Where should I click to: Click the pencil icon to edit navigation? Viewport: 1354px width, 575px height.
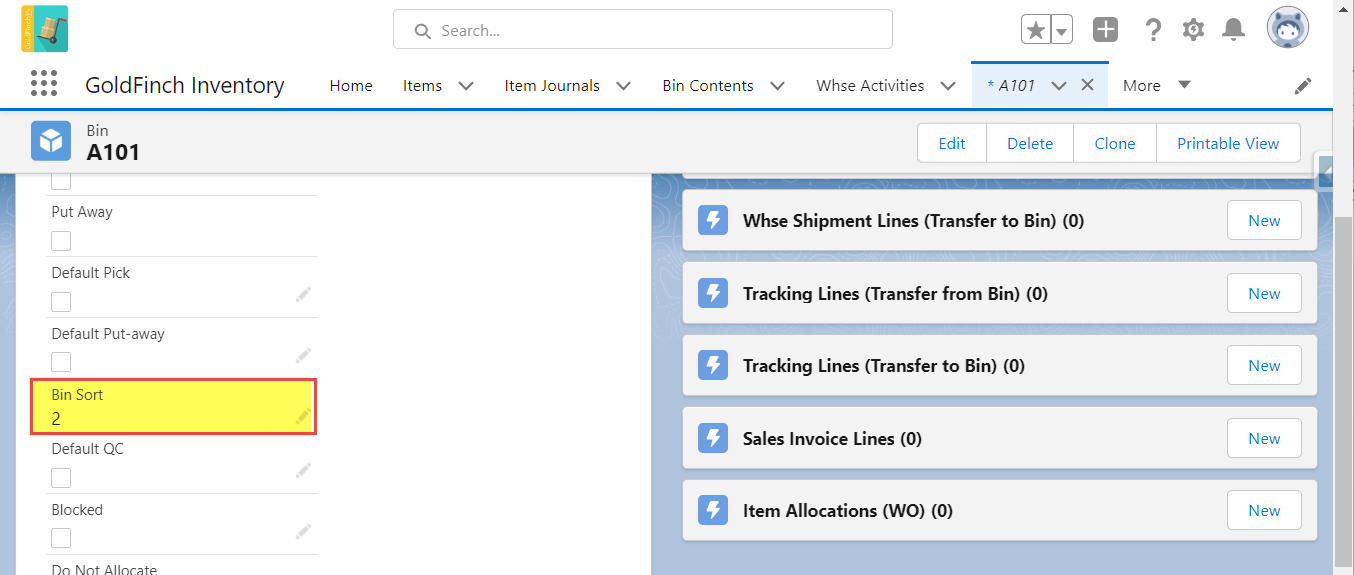(x=1303, y=86)
